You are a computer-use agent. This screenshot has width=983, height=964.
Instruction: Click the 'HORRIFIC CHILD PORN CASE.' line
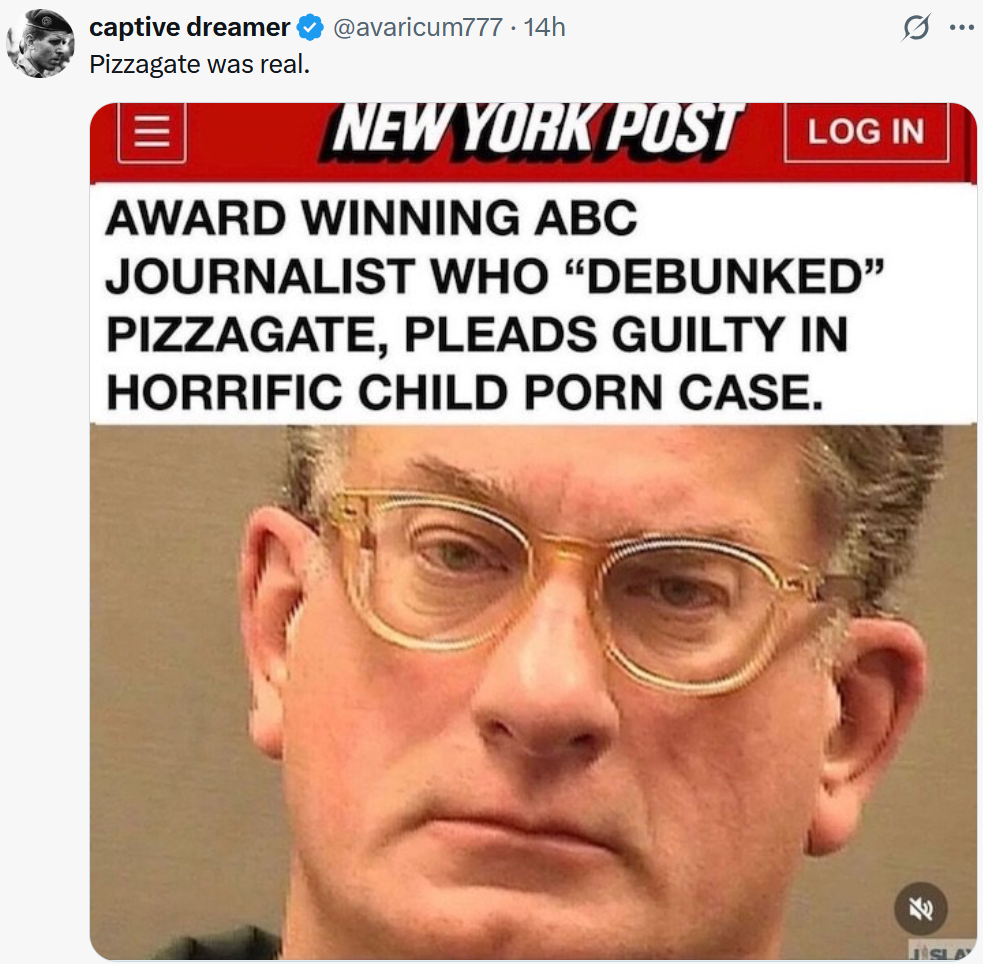tap(464, 392)
